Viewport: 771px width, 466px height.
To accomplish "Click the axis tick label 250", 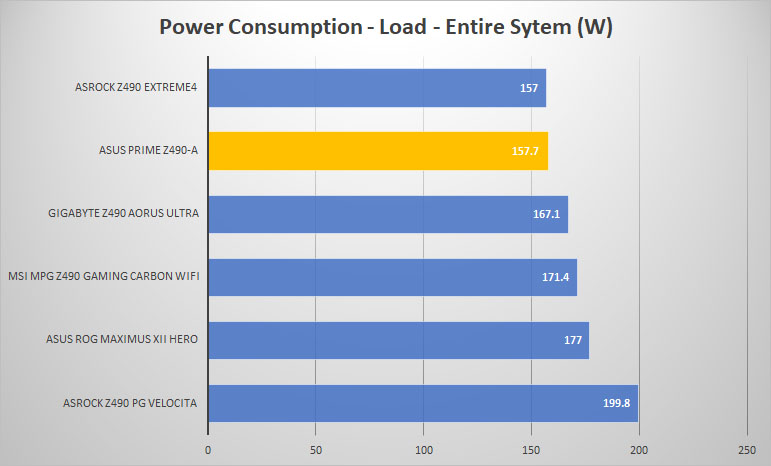I will click(x=747, y=450).
